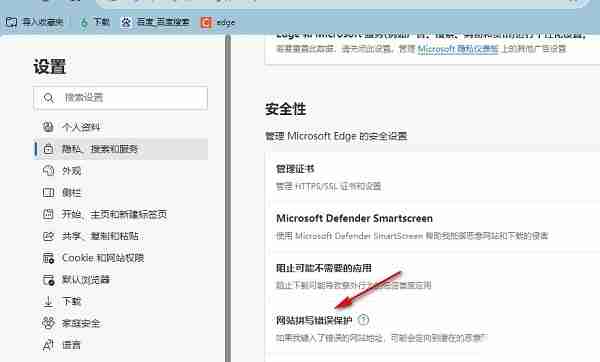Click the 安全性 section heading

[285, 109]
